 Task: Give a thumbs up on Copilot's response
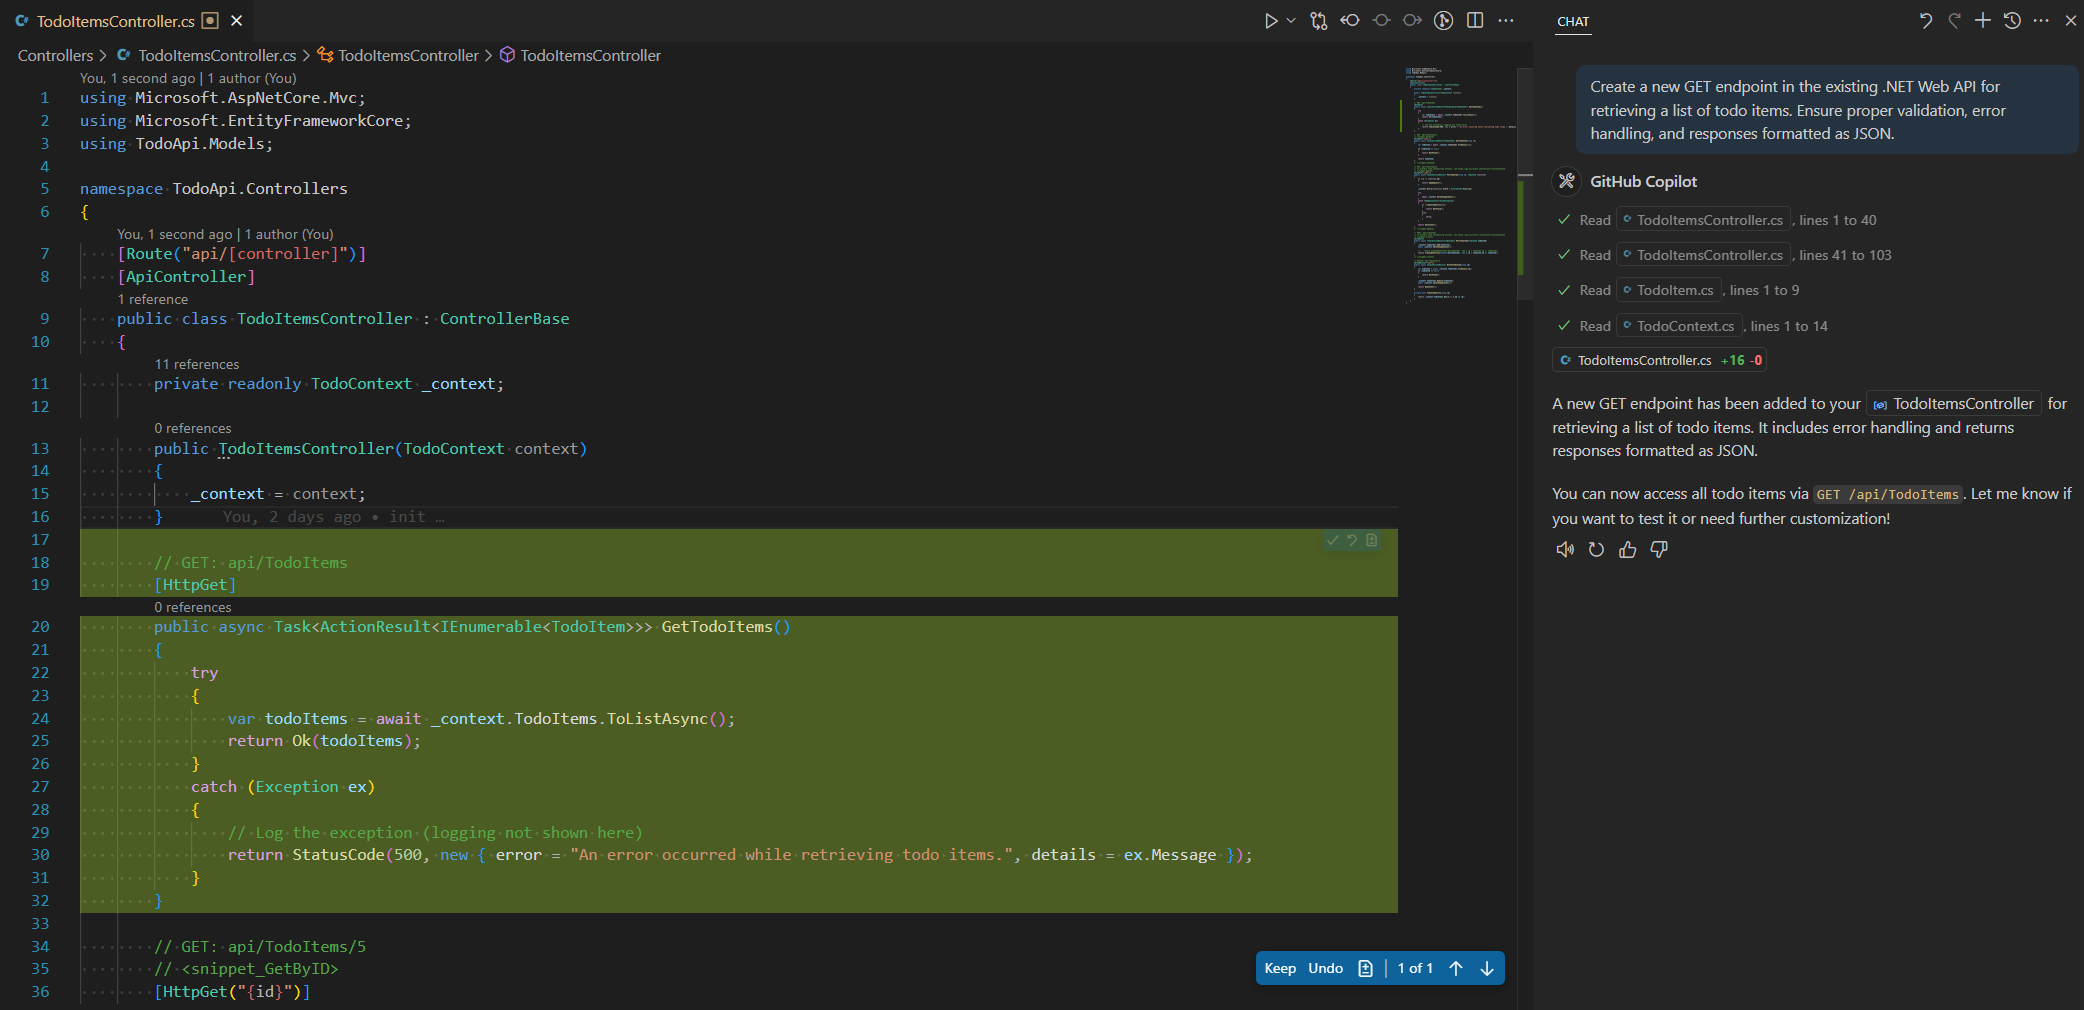(1627, 550)
